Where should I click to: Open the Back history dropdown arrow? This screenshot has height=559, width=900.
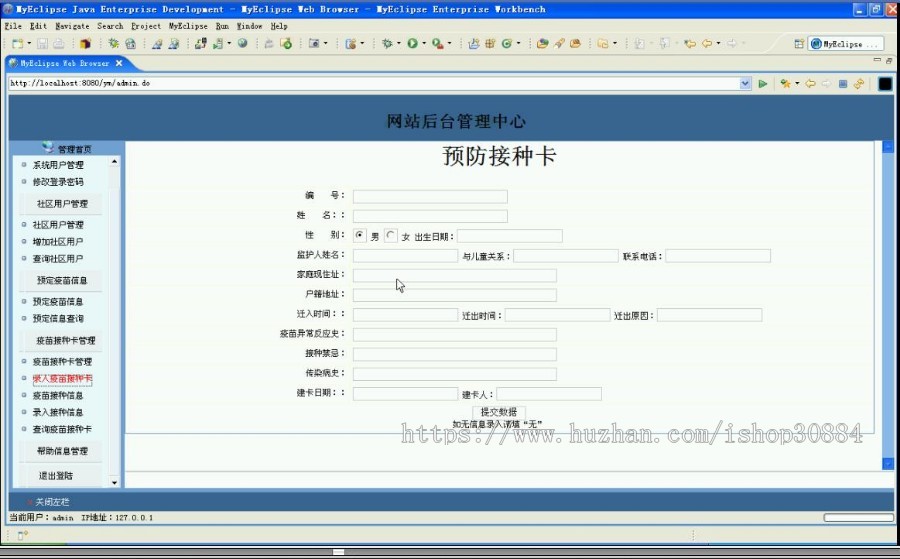tap(718, 44)
